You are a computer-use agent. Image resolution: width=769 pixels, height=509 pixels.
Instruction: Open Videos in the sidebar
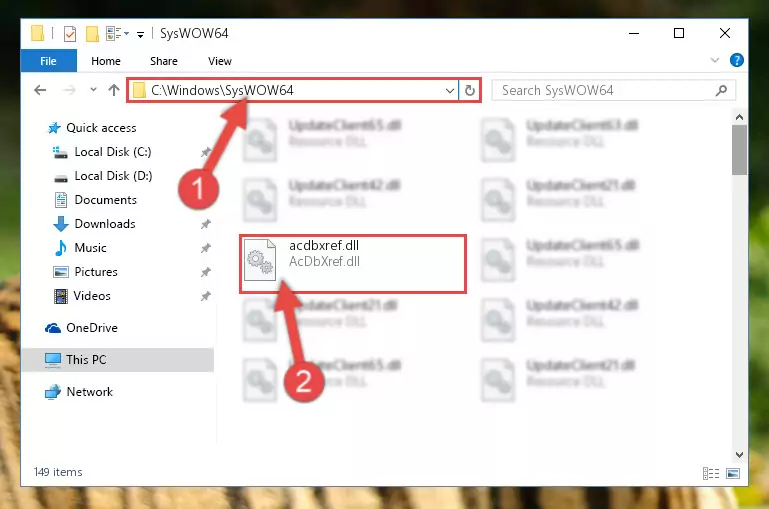click(x=92, y=296)
